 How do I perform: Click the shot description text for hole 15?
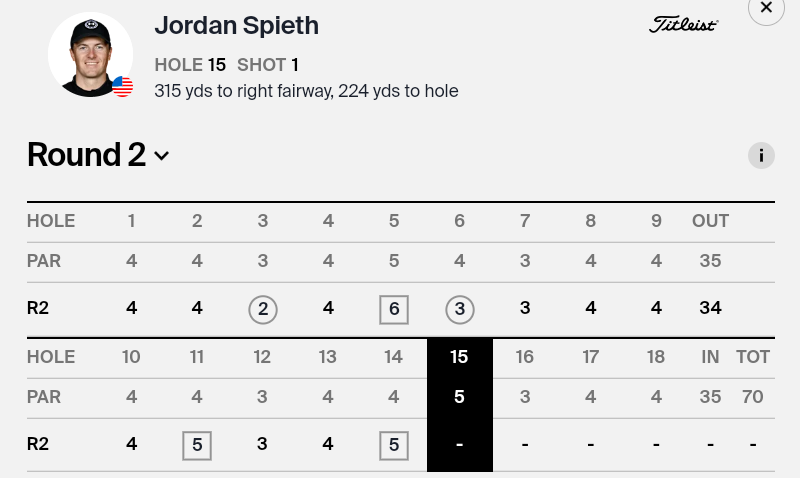[306, 91]
